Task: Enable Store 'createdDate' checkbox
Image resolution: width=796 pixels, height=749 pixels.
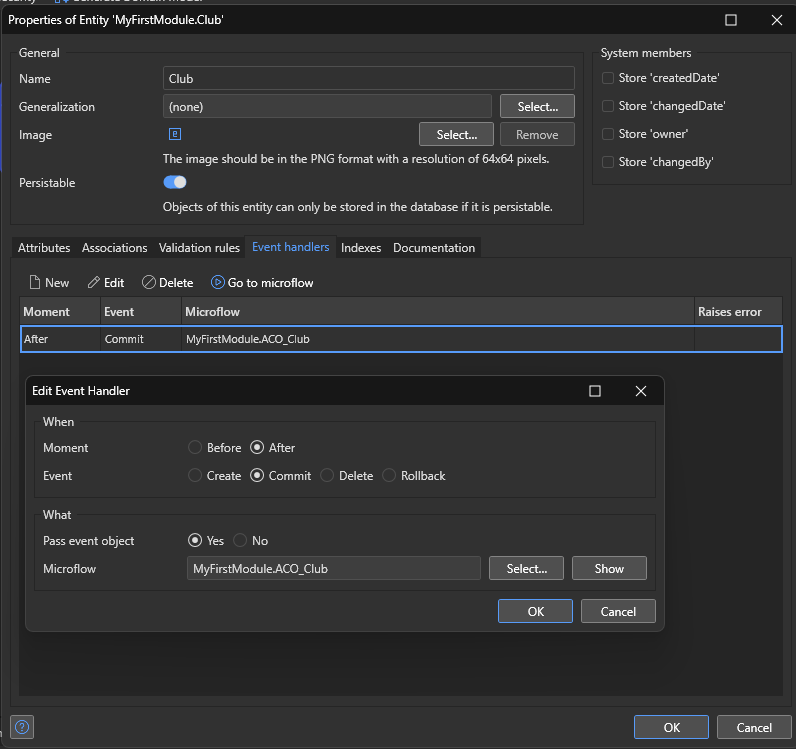Action: (608, 78)
